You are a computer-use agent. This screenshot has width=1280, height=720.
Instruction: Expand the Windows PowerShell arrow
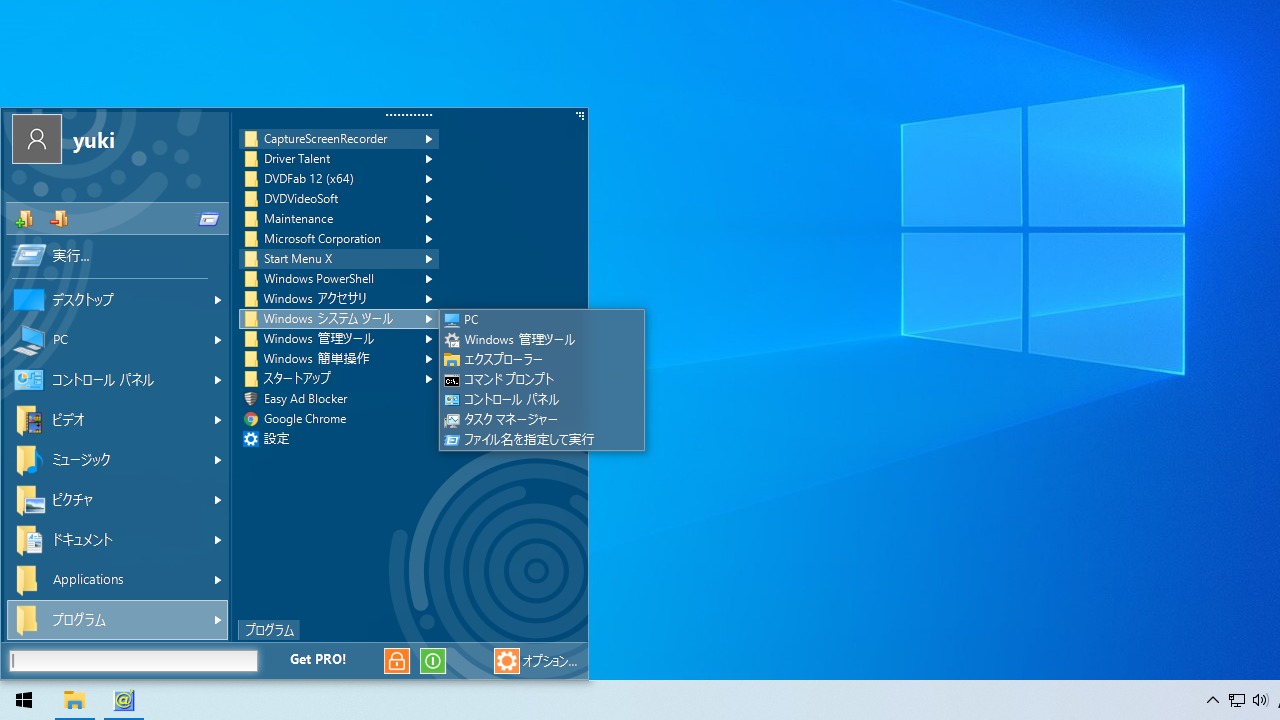[428, 279]
